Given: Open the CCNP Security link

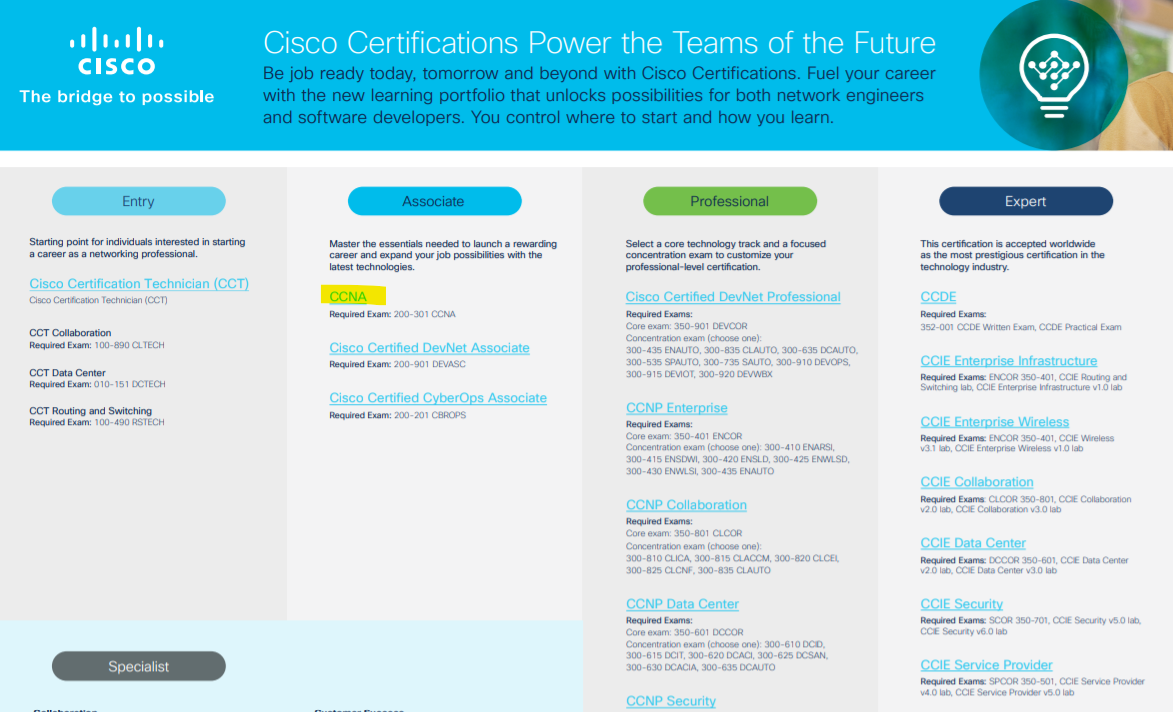Looking at the screenshot, I should point(671,701).
